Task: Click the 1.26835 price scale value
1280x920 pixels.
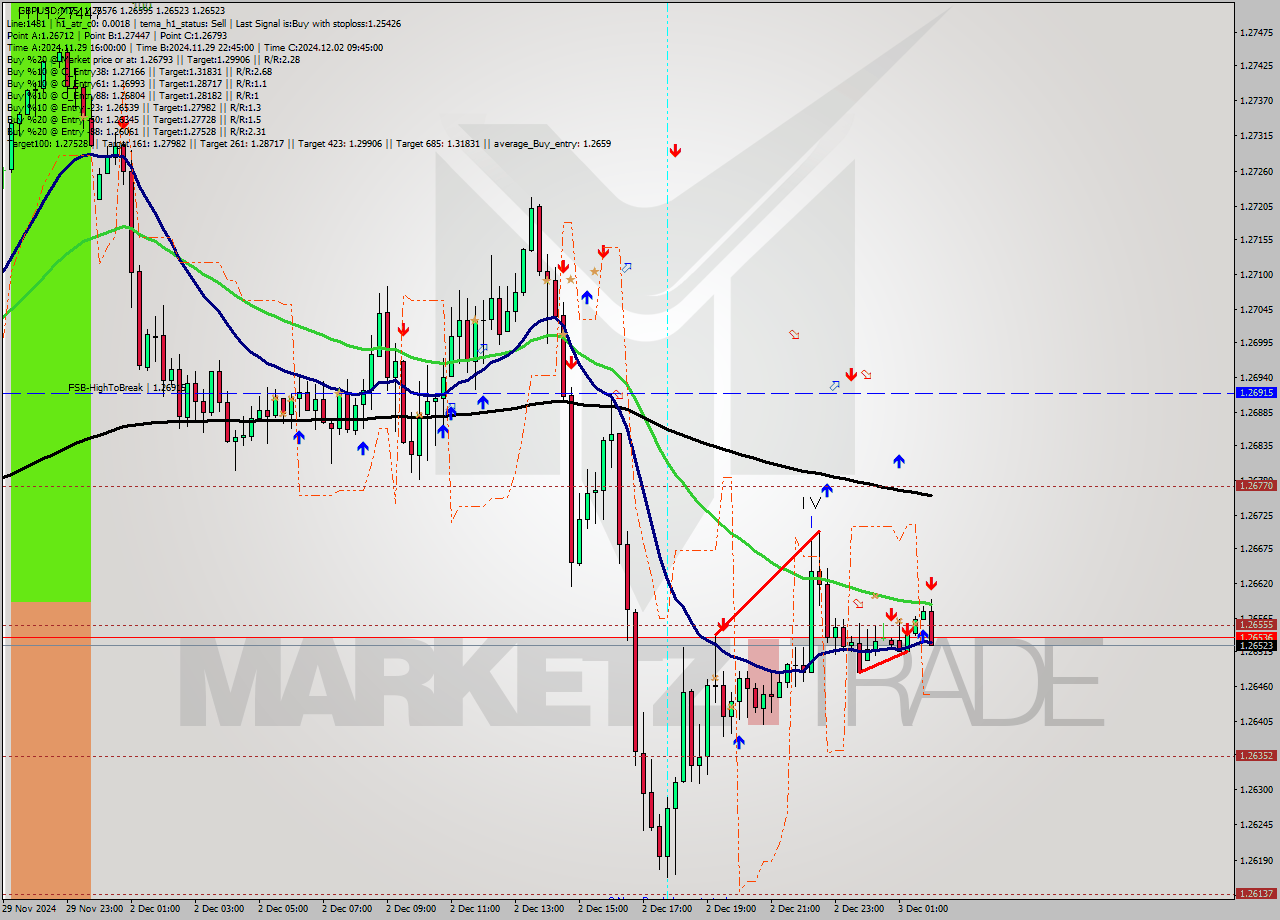Action: (x=1256, y=445)
